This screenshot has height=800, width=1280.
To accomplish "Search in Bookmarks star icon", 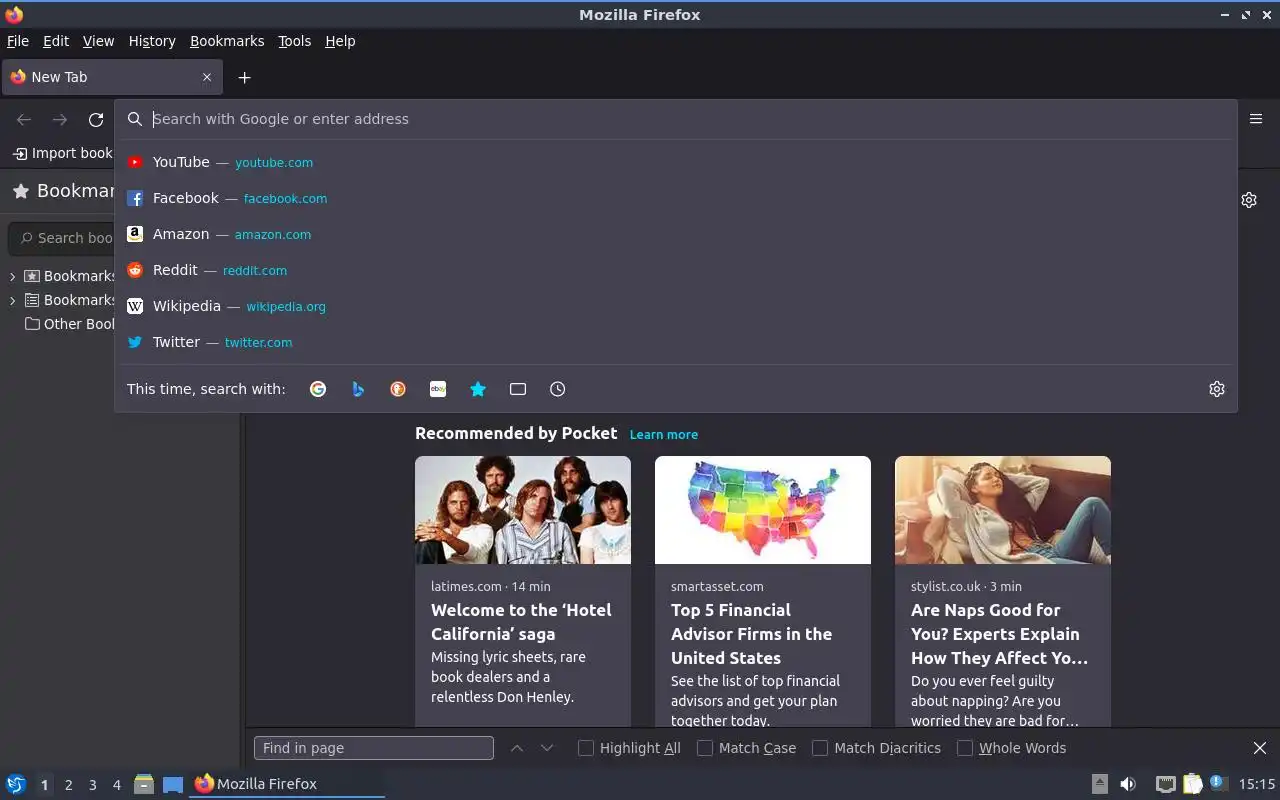I will (x=478, y=389).
